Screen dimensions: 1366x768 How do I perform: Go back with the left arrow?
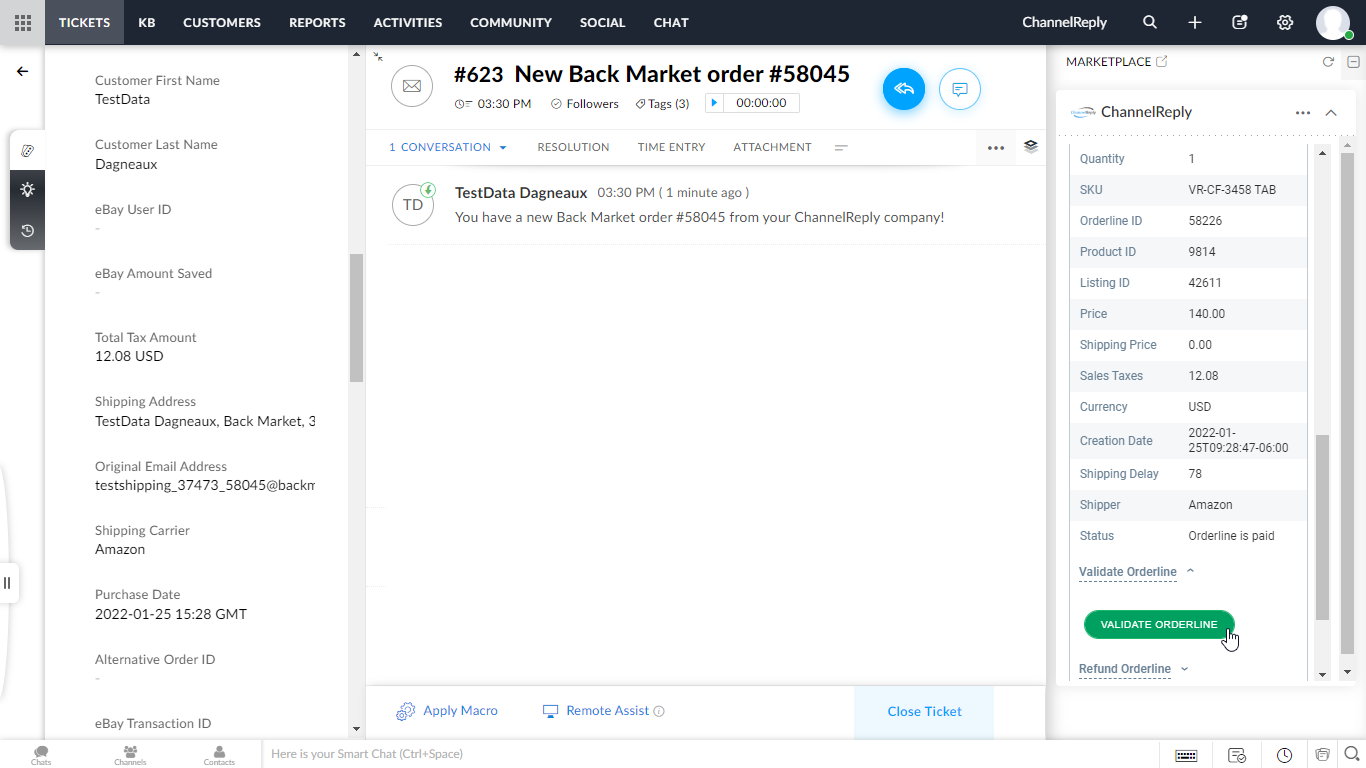point(22,71)
